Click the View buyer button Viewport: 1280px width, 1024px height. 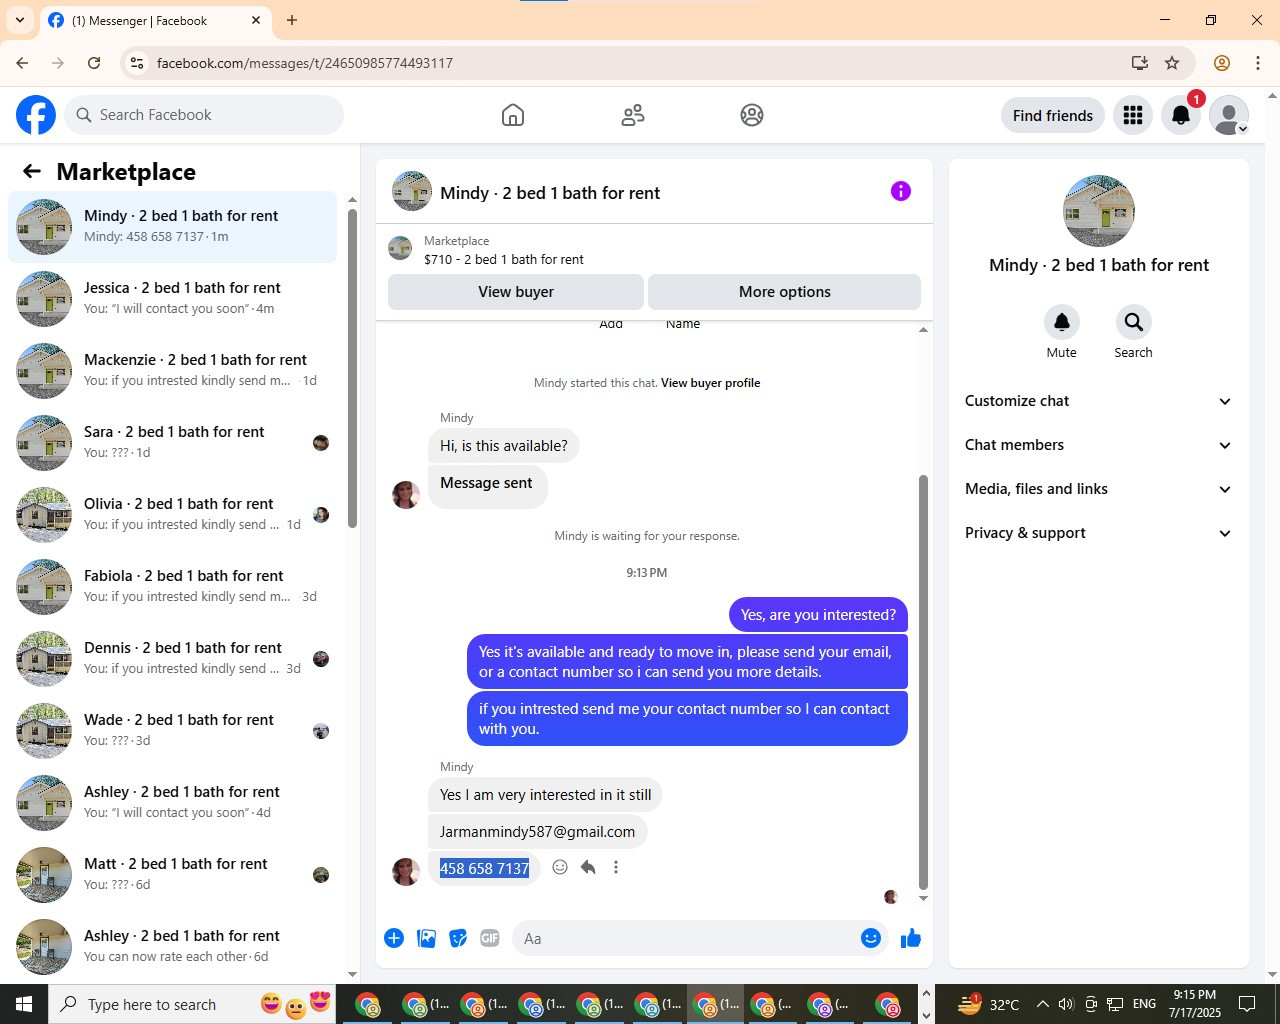point(516,292)
